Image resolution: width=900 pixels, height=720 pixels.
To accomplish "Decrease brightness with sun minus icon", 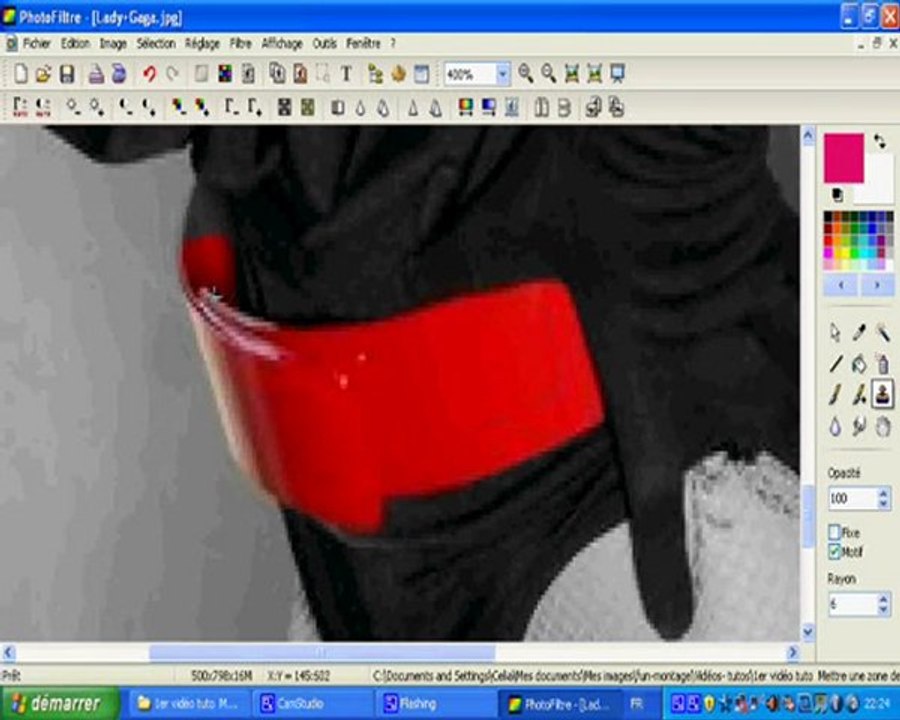I will pos(72,107).
